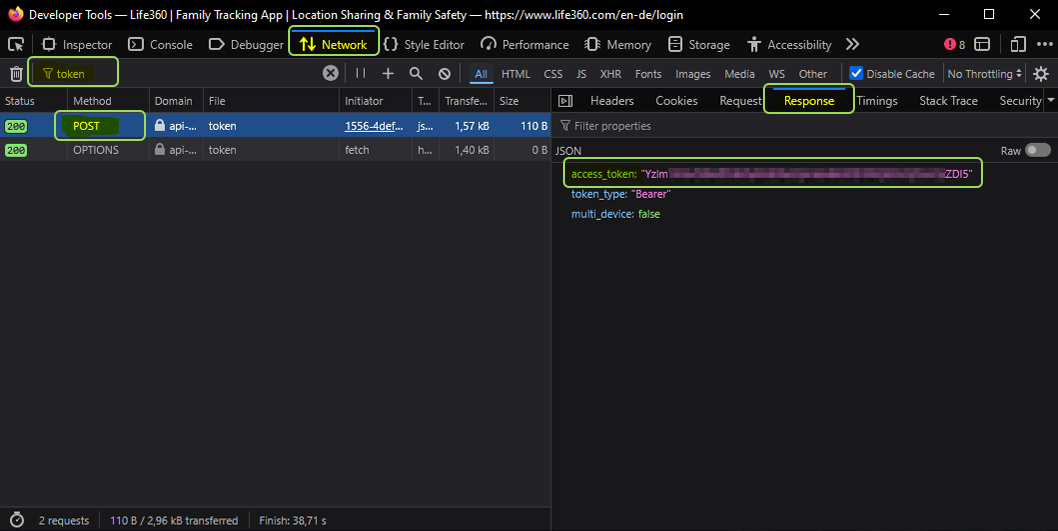
Task: Select the All request filter
Action: (x=481, y=74)
